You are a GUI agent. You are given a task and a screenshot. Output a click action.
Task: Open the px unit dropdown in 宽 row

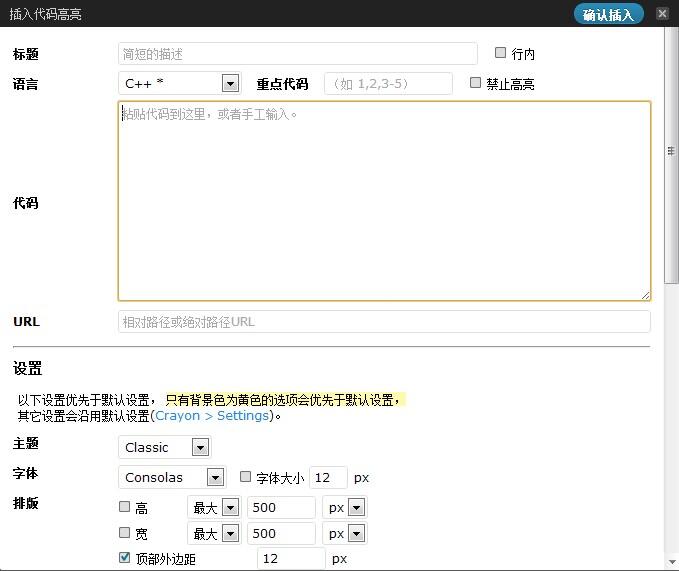coord(345,533)
